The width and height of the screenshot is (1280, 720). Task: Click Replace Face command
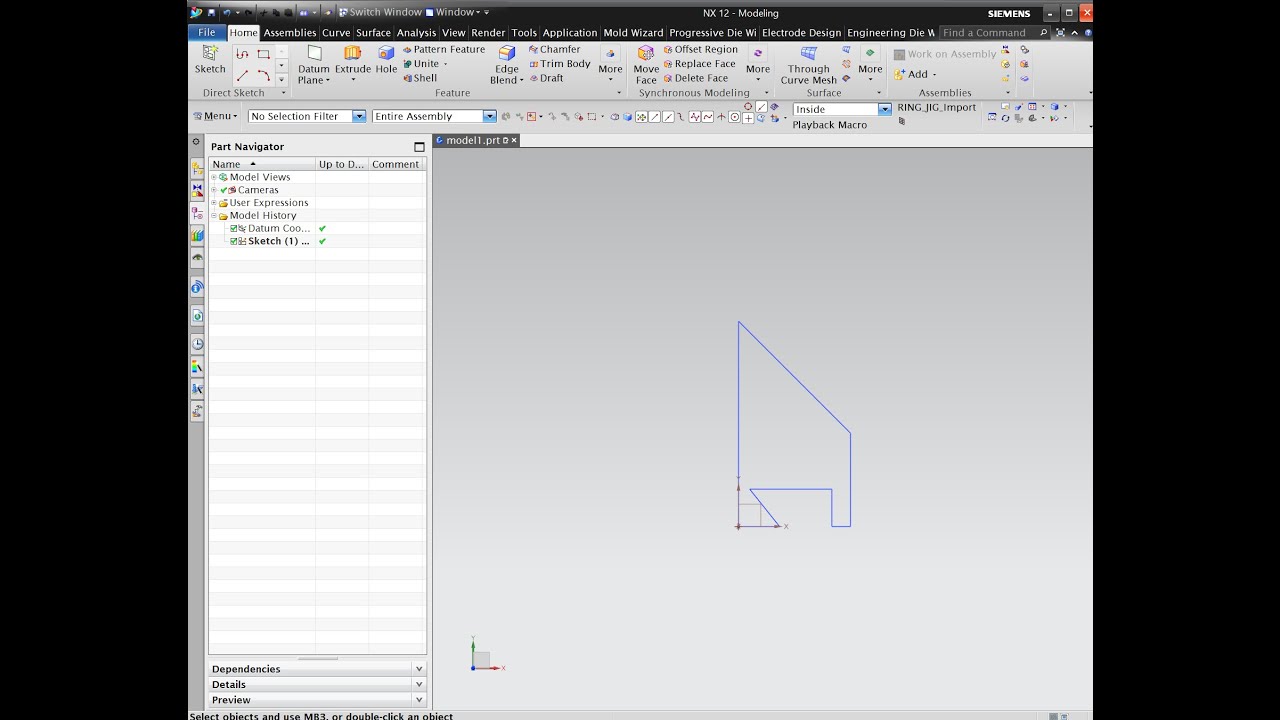tap(699, 64)
